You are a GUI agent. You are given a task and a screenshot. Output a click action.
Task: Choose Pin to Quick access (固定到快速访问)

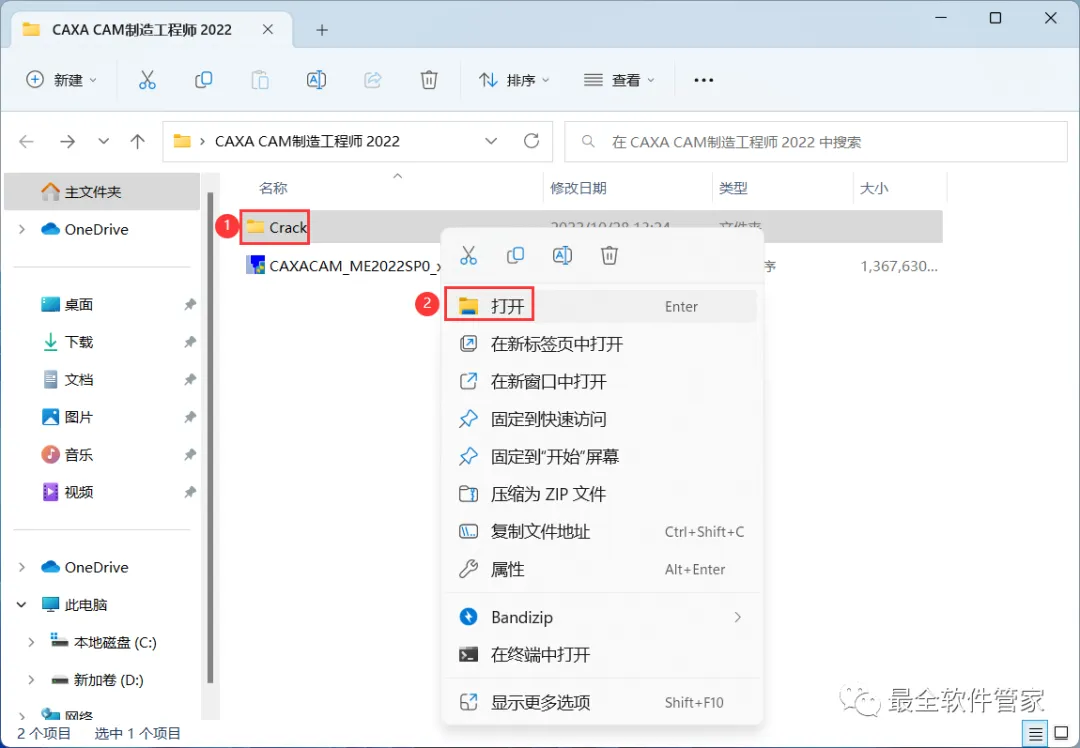coord(601,419)
